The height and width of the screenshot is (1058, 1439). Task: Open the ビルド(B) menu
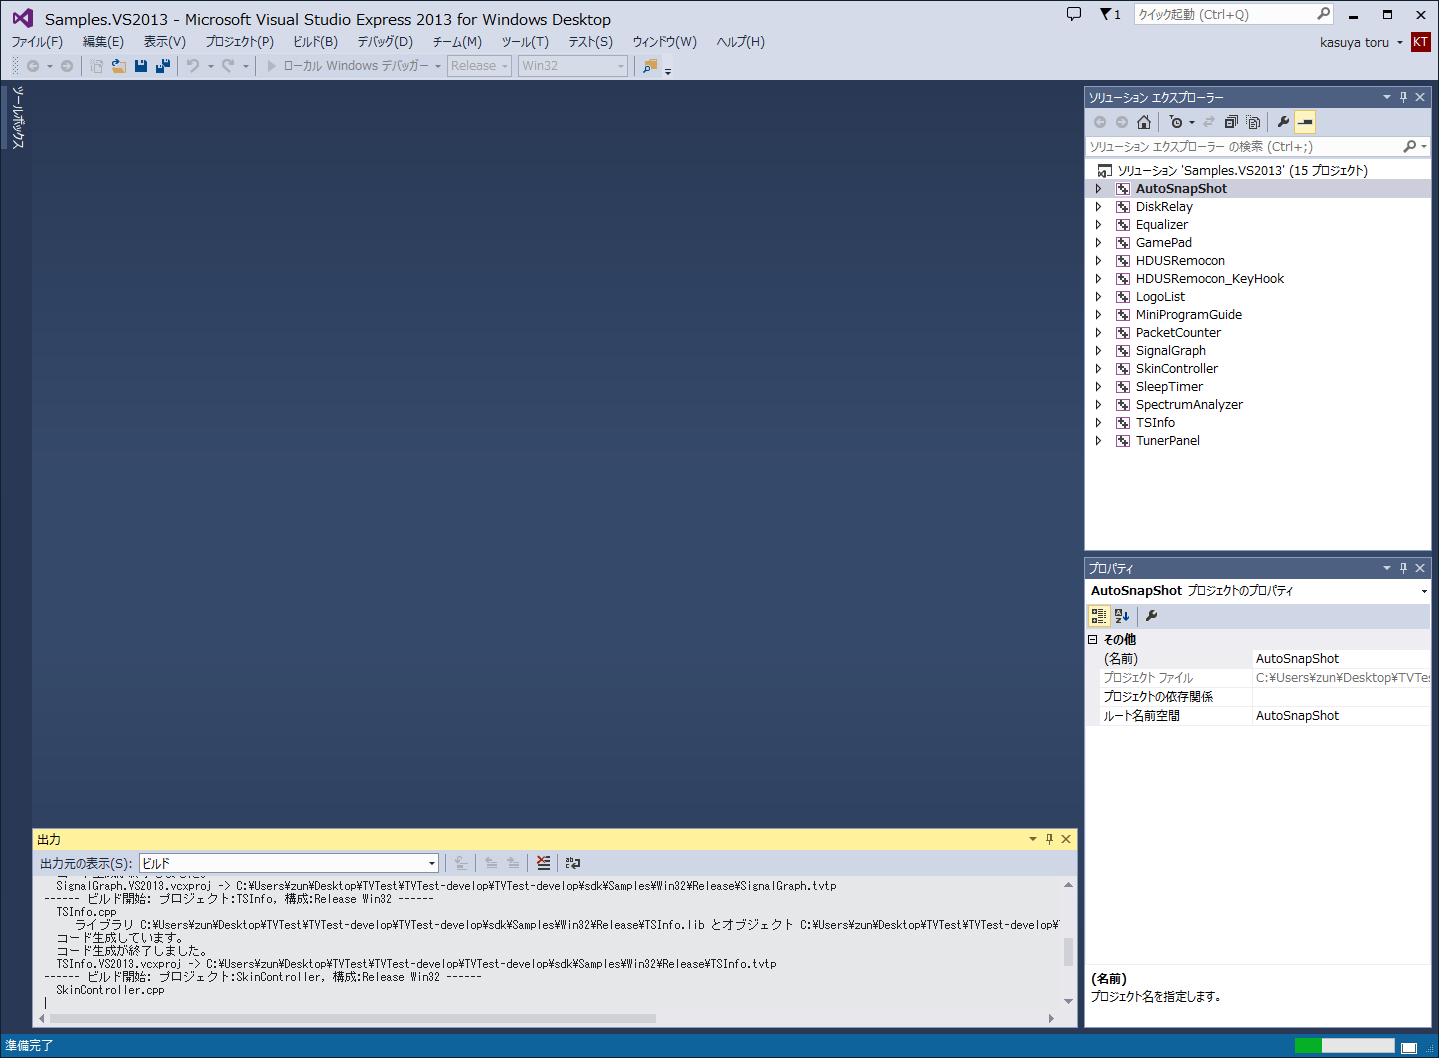(x=315, y=42)
